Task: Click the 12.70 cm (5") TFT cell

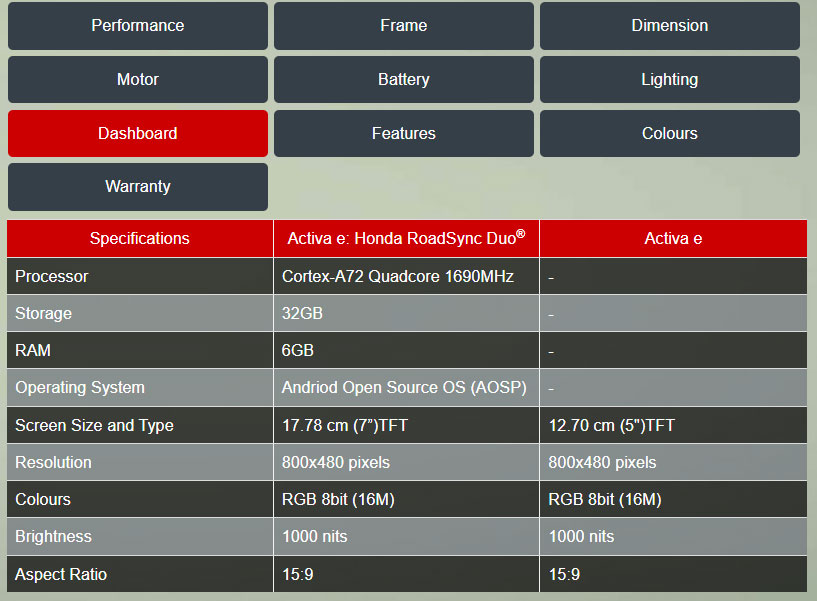Action: click(612, 426)
